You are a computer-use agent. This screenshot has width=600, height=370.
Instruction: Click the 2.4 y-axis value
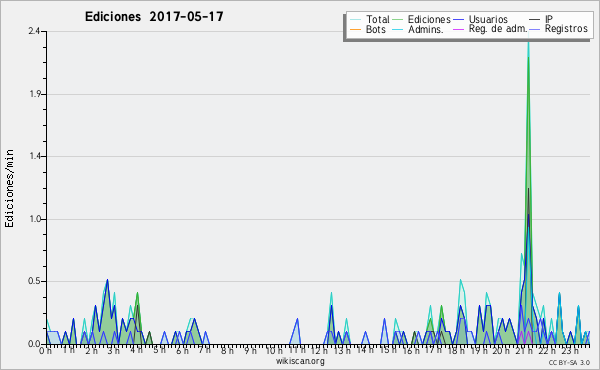click(x=34, y=31)
